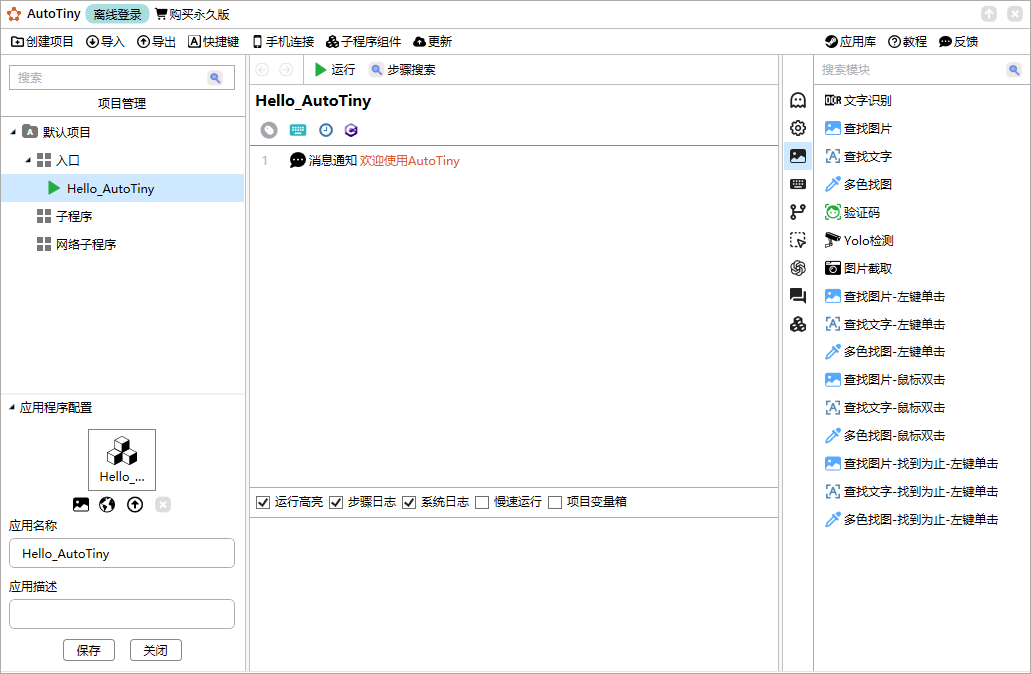Image resolution: width=1031 pixels, height=674 pixels.
Task: Click the Hello_ app icon thumbnail
Action: tap(122, 460)
